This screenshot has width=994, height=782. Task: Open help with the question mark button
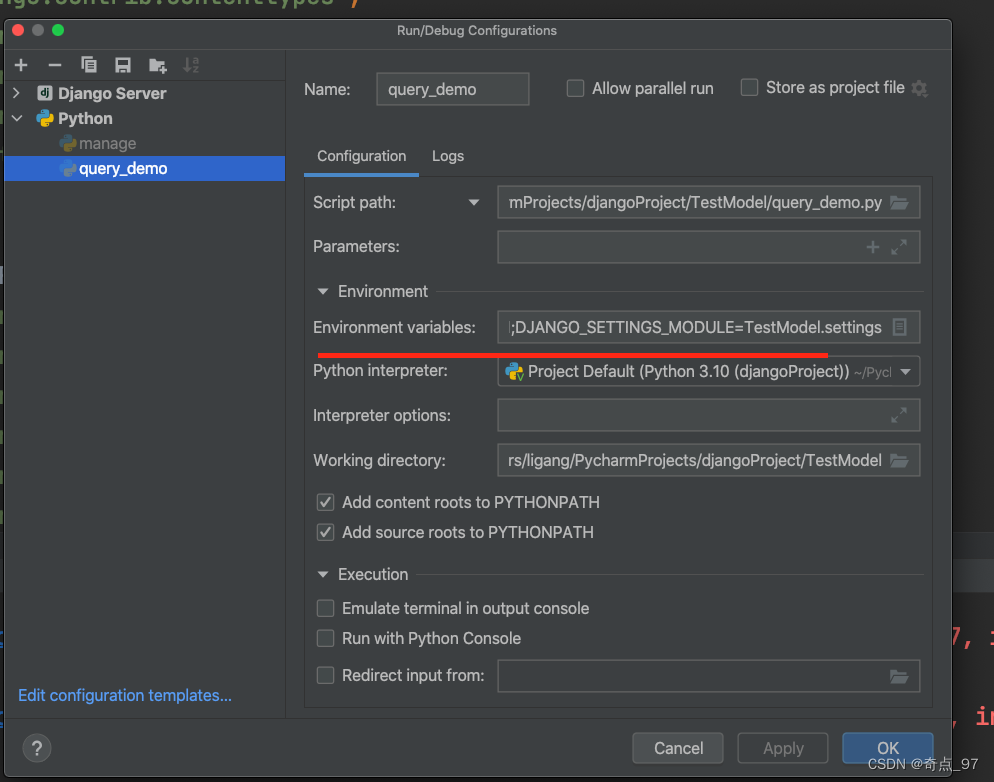click(x=37, y=748)
